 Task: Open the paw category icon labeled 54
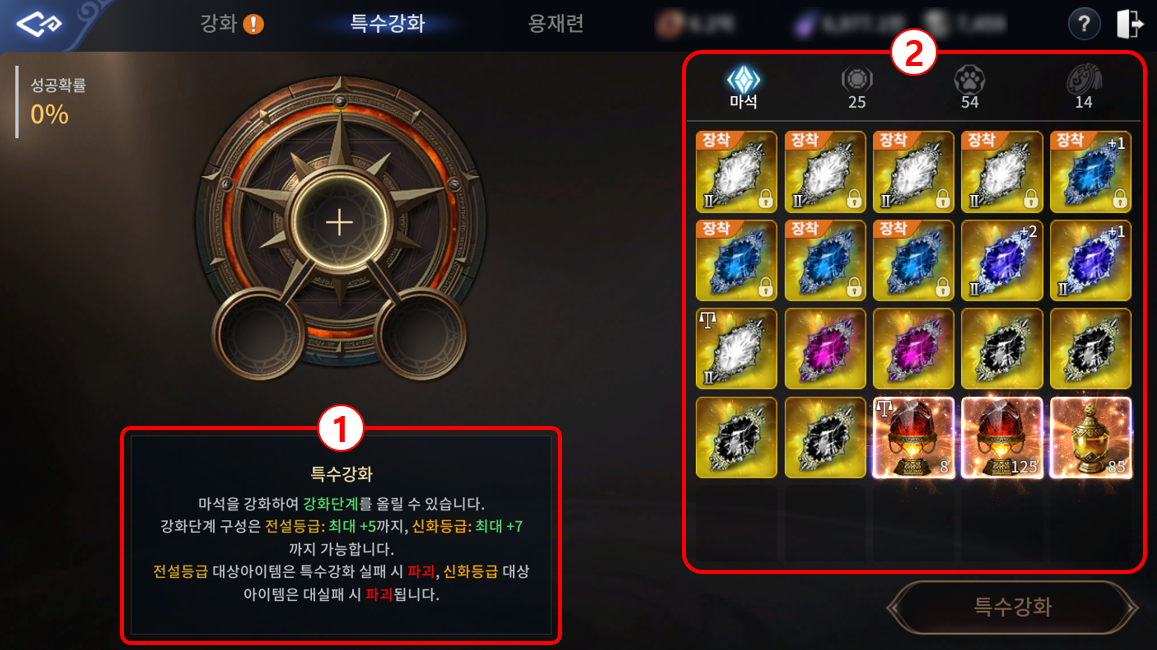pos(970,88)
